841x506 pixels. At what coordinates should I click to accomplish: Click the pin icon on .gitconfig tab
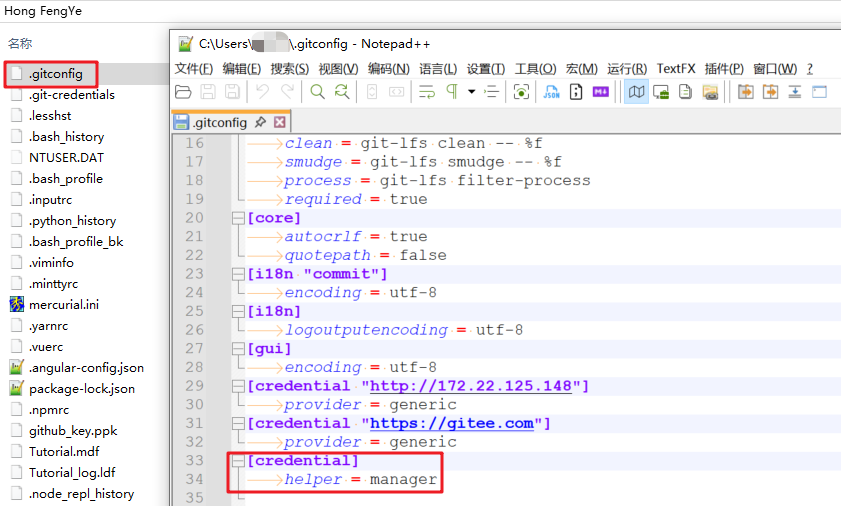[x=260, y=122]
